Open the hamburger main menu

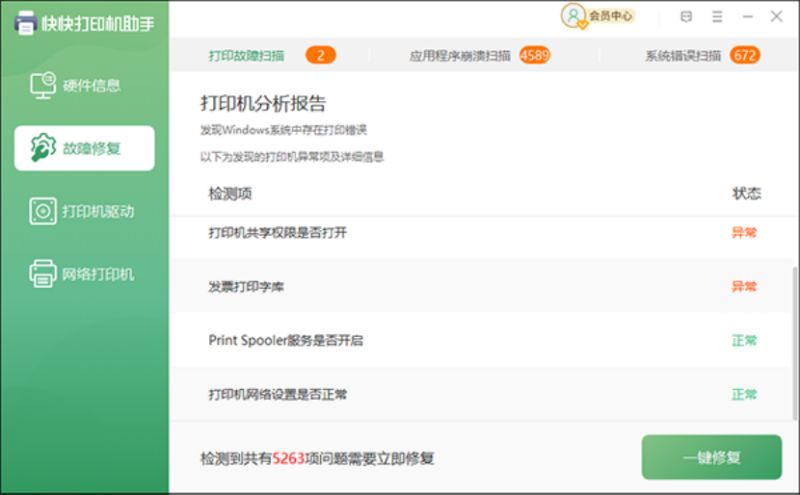point(716,16)
